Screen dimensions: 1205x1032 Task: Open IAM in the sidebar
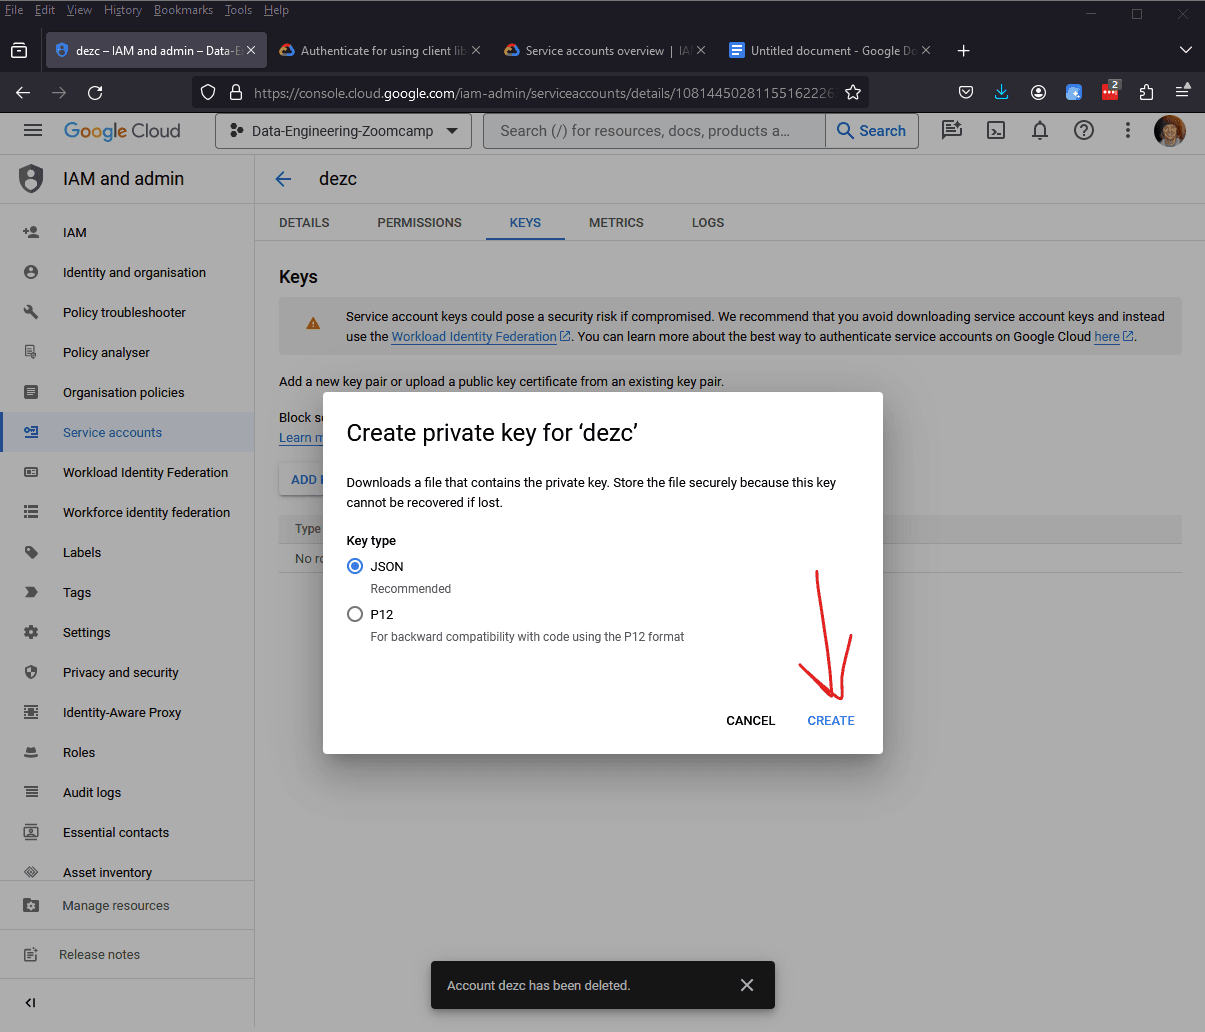(127, 232)
